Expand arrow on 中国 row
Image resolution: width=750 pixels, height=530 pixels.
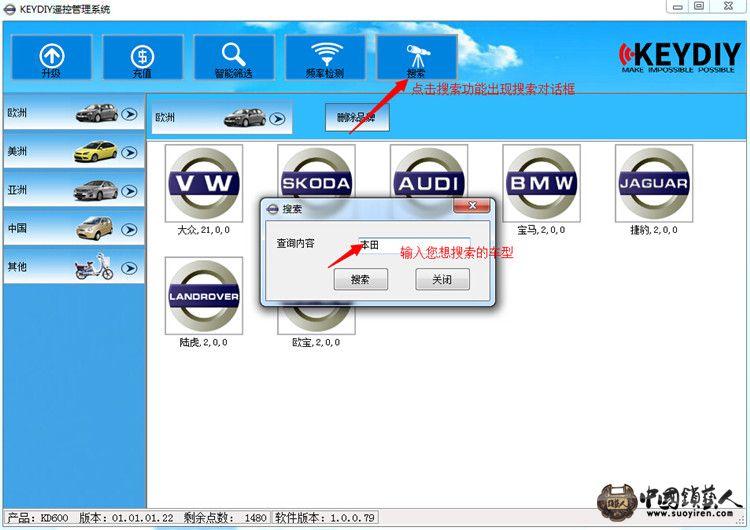point(129,230)
